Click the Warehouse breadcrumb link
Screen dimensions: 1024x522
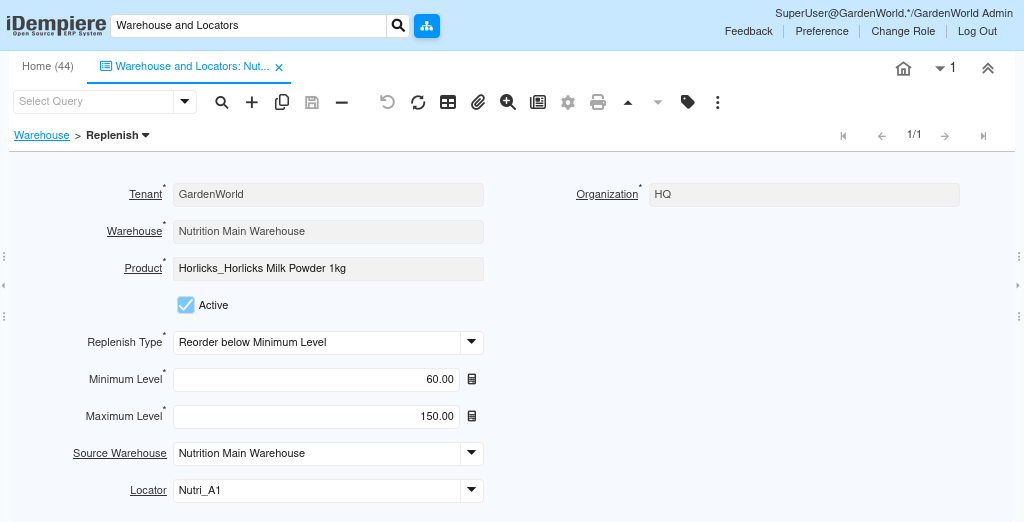pos(42,135)
